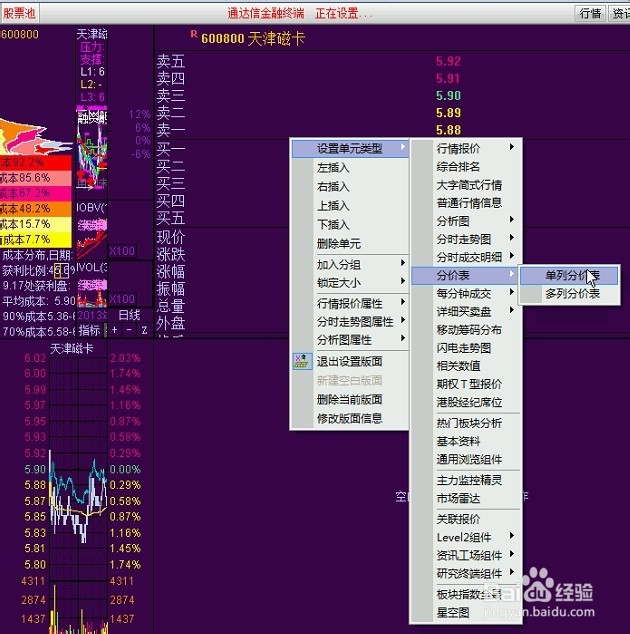
Task: Expand Level2组件 submenu
Action: coord(467,537)
